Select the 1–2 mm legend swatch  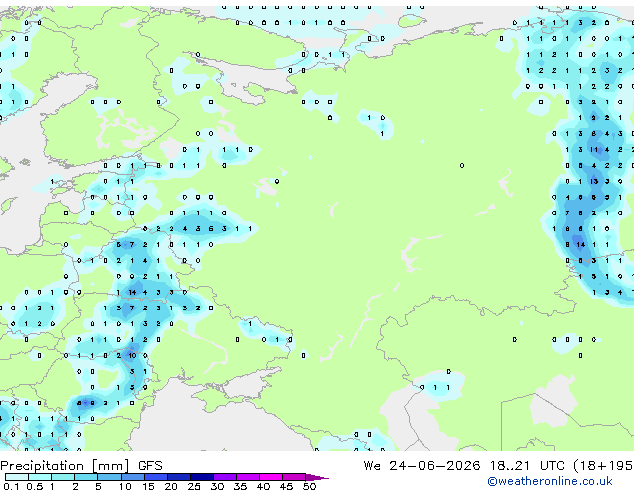63,477
